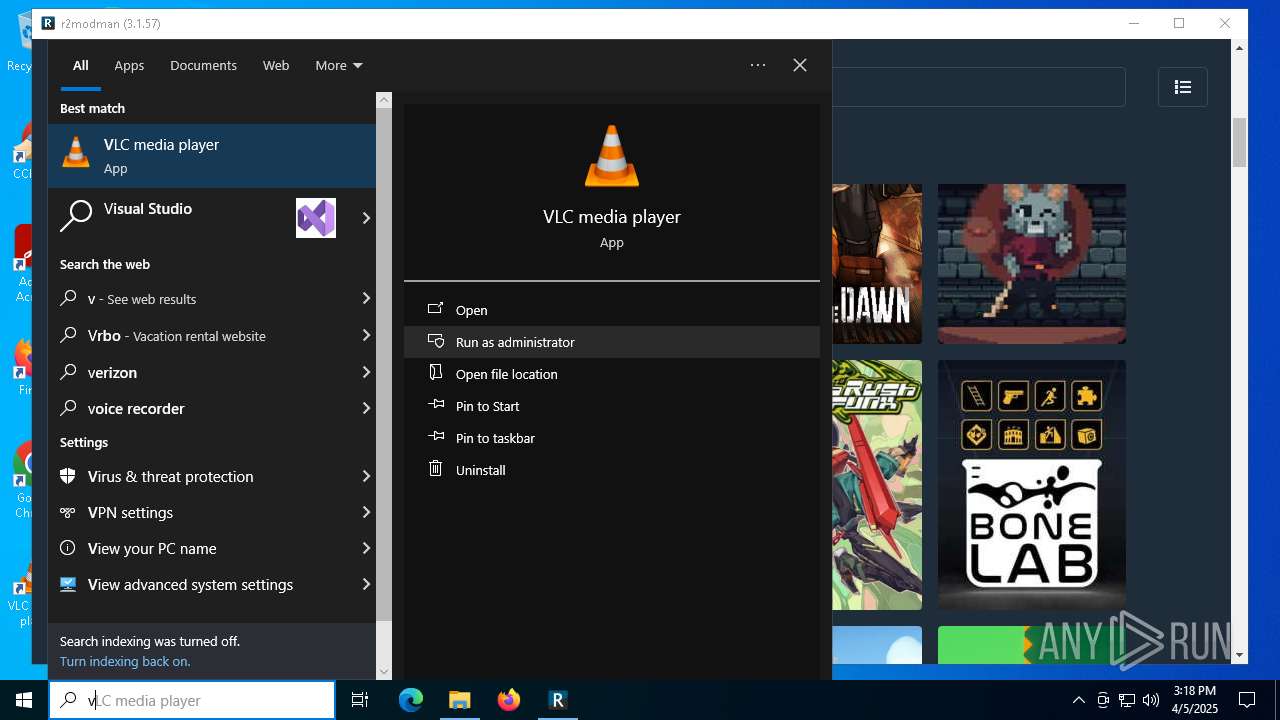Screen dimensions: 1280x720
Task: Click the search icon beside Vrbo suggestion
Action: pos(68,335)
